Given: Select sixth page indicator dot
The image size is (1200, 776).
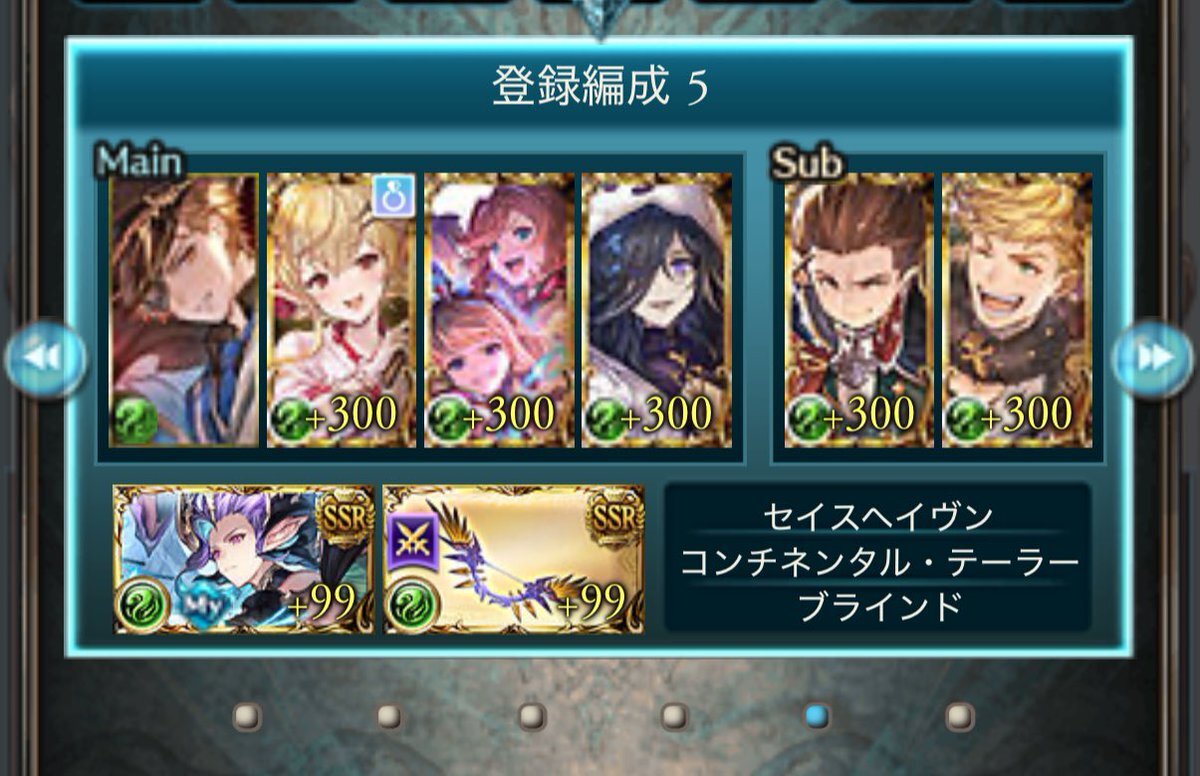Looking at the screenshot, I should [x=960, y=716].
